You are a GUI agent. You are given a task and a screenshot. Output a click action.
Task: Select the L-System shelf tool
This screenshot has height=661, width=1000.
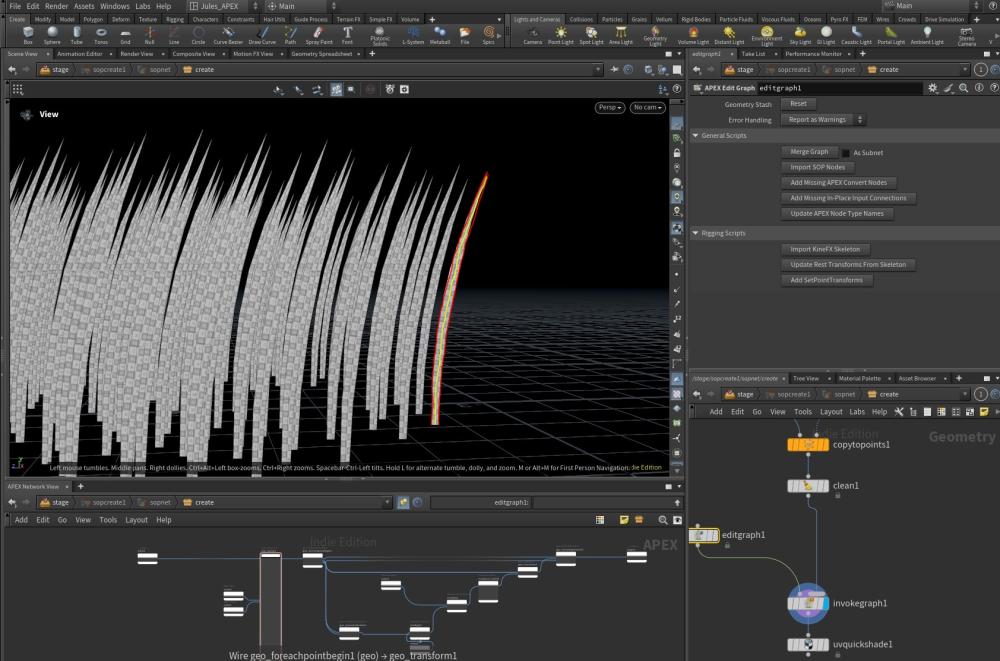(413, 35)
